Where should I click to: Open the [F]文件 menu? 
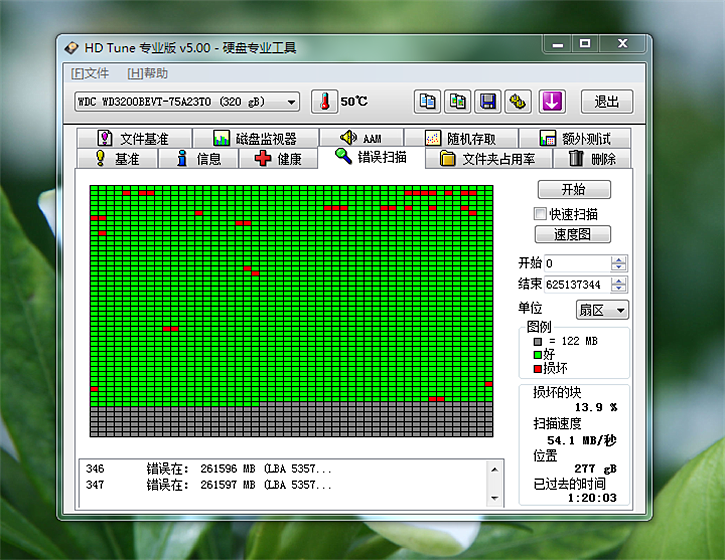click(x=90, y=73)
